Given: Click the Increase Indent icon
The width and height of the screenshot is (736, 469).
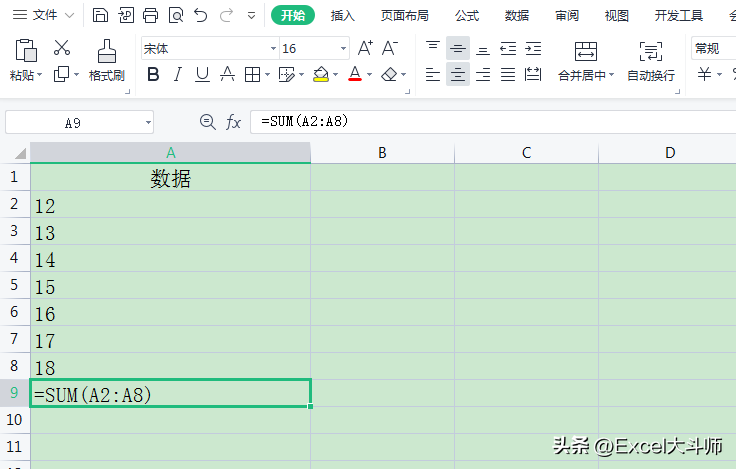Looking at the screenshot, I should tap(533, 48).
